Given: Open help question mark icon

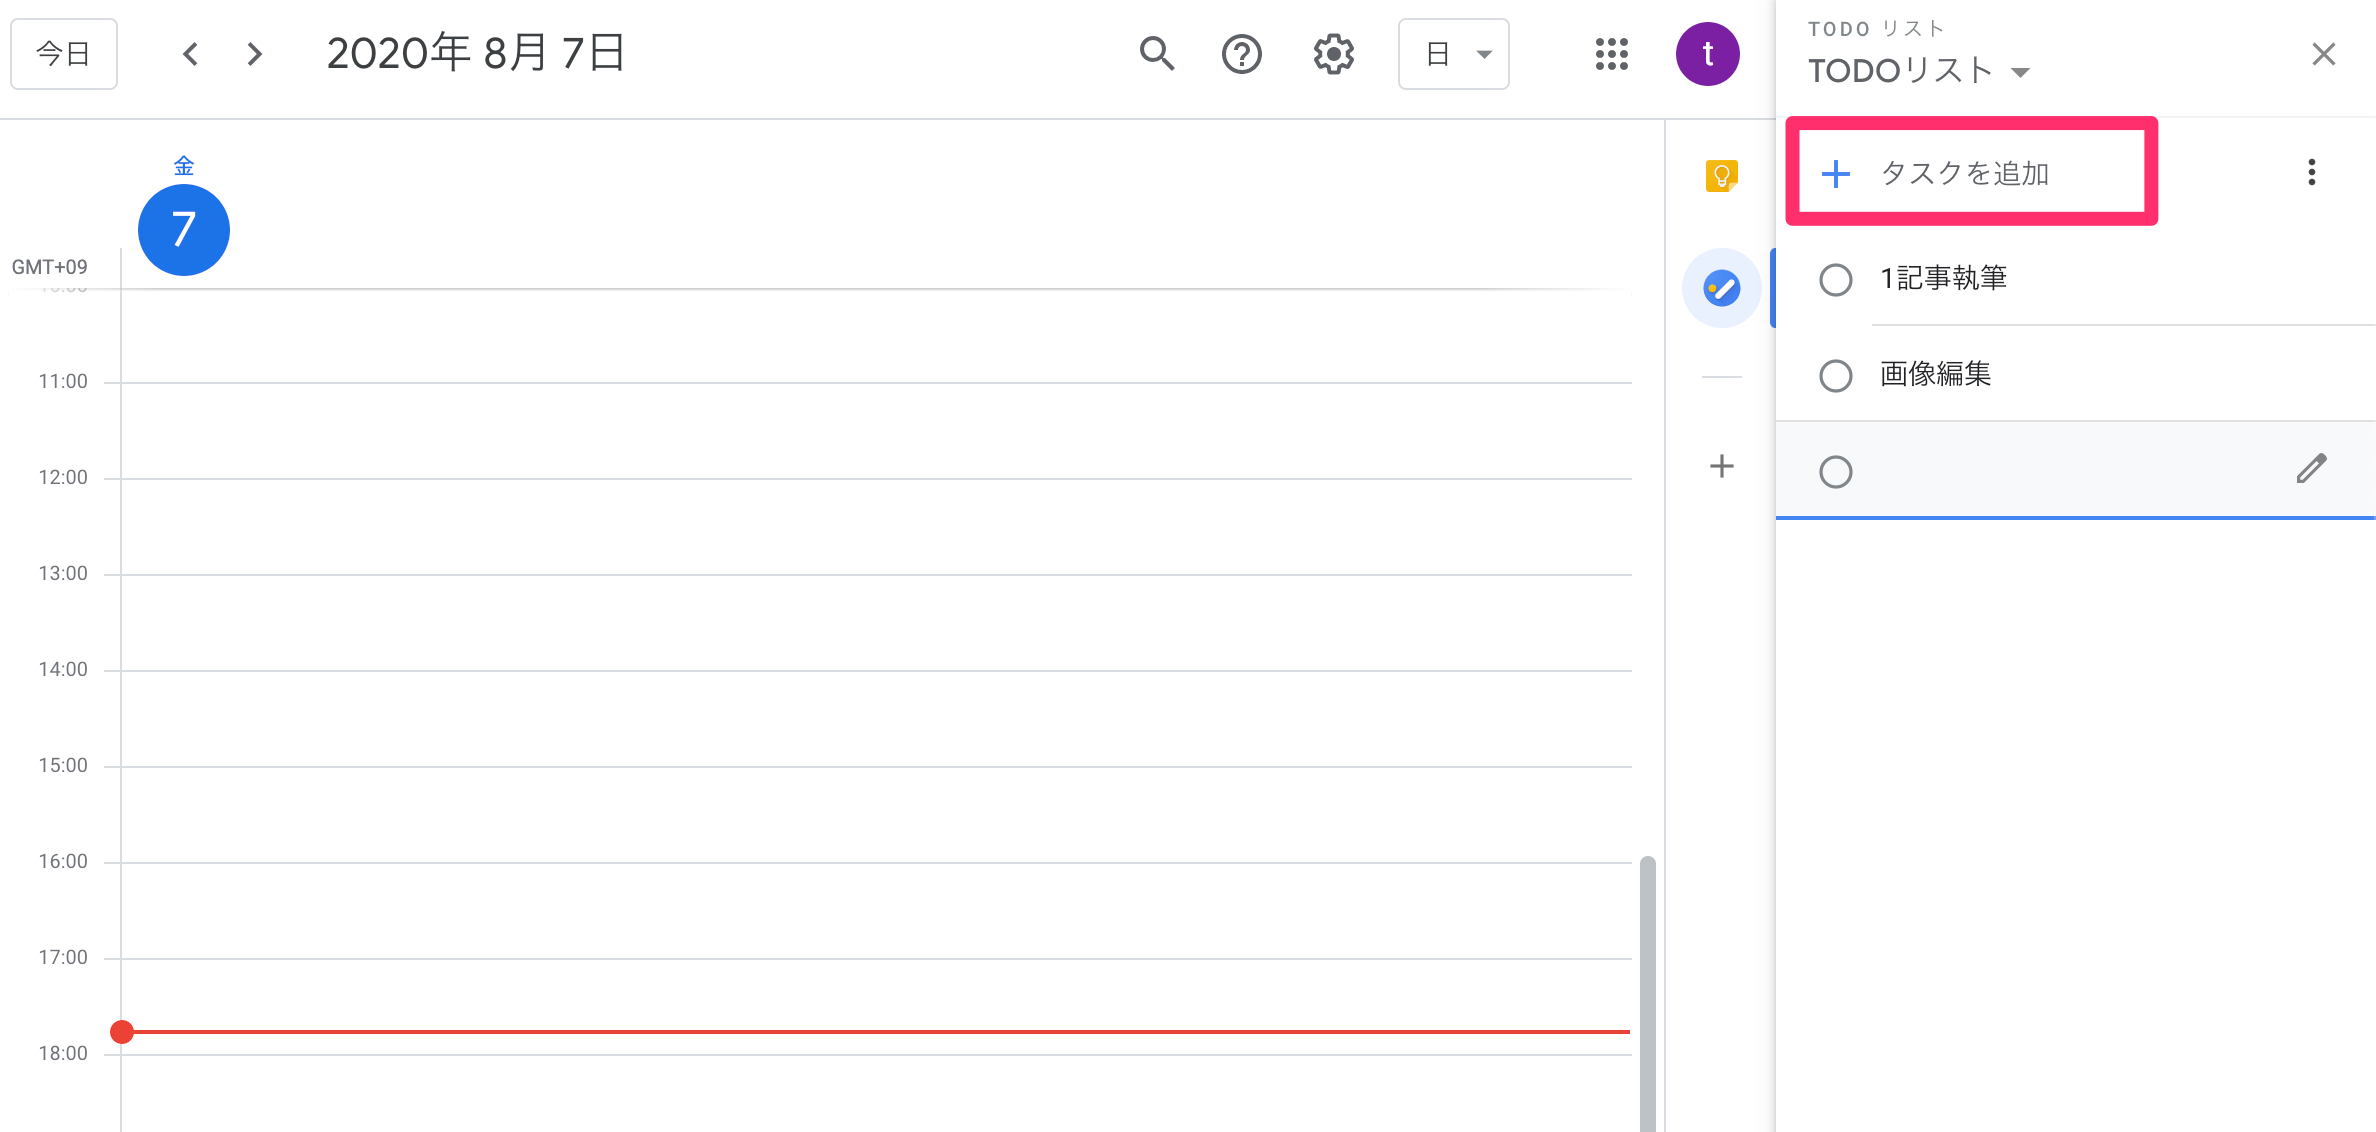Looking at the screenshot, I should (1242, 54).
